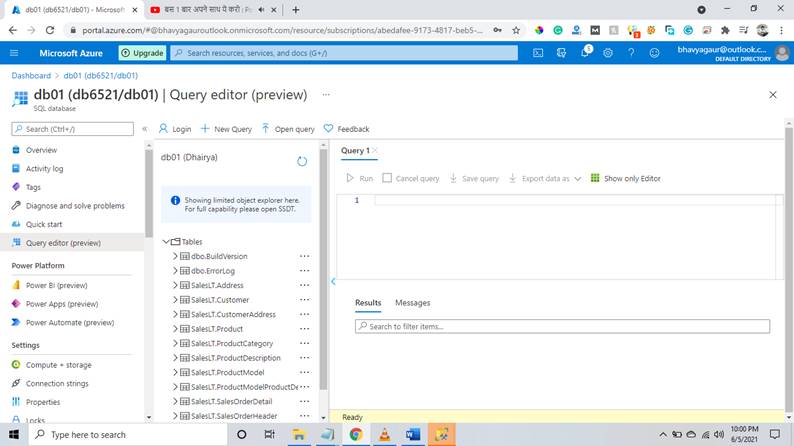Open more options for SalesLT.ProductCategory
The image size is (794, 446).
click(304, 343)
